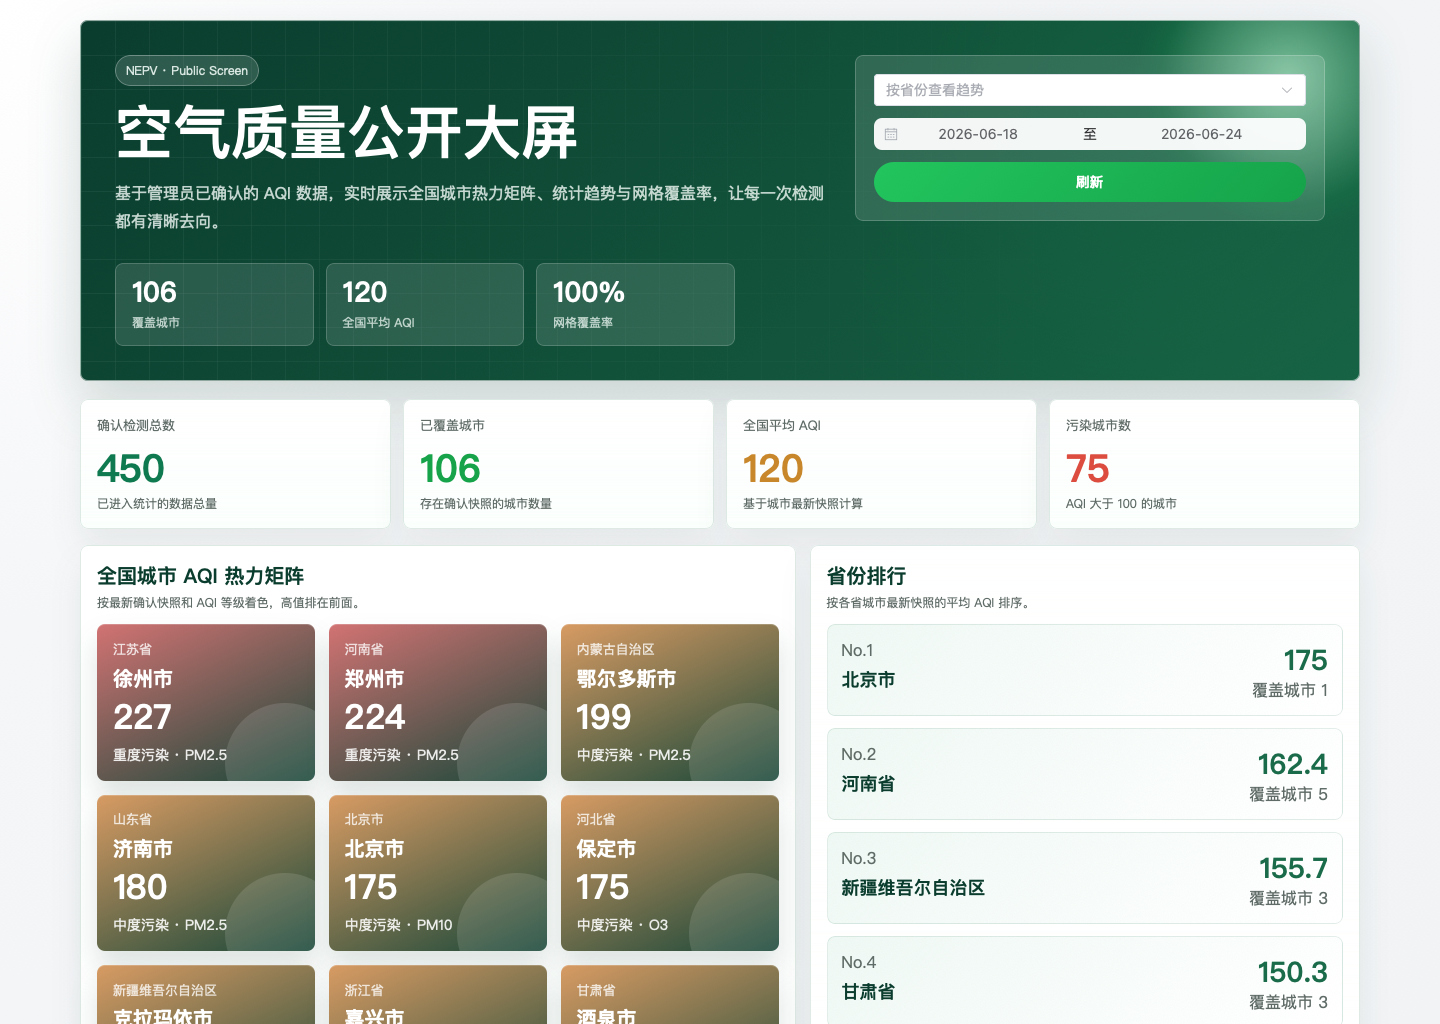Viewport: 1440px width, 1024px height.
Task: Open the 徐州市 heat matrix card
Action: 206,702
